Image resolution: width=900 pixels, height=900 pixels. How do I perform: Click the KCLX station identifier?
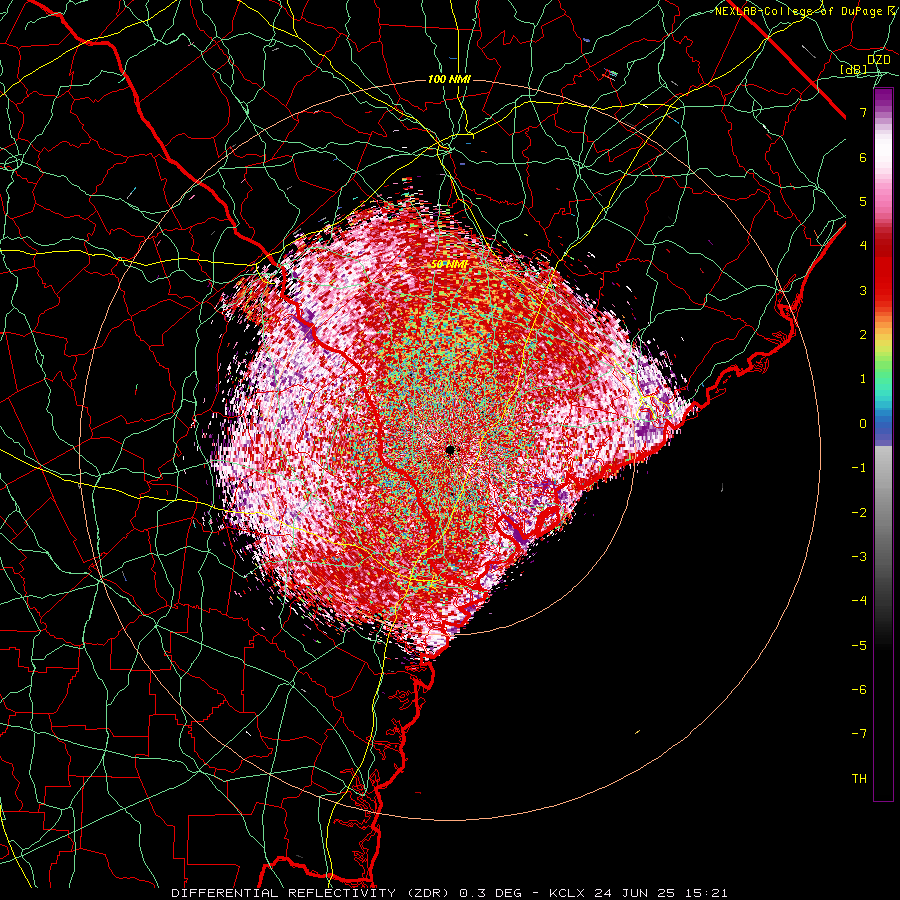pos(567,893)
